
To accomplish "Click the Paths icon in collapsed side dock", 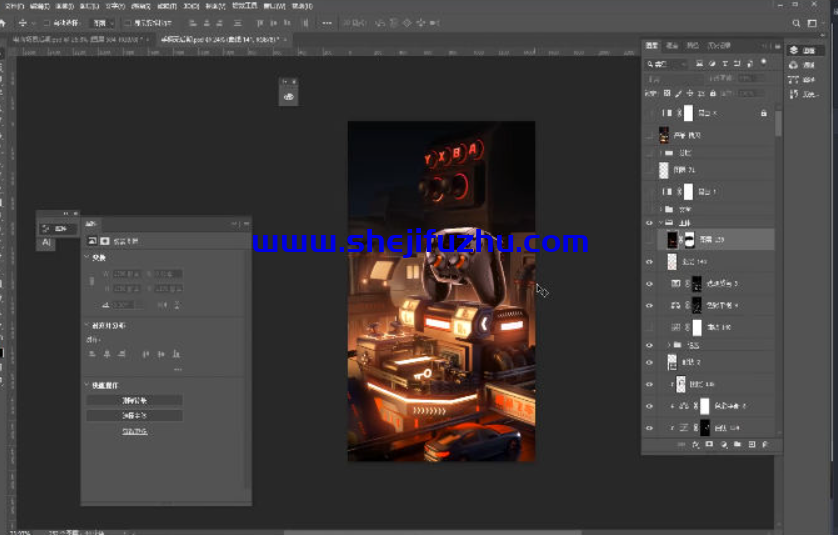I will pos(794,80).
